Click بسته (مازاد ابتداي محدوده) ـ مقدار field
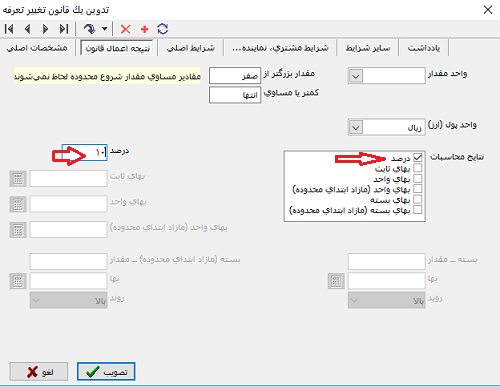Image resolution: width=500 pixels, height=387 pixels. [x=68, y=262]
